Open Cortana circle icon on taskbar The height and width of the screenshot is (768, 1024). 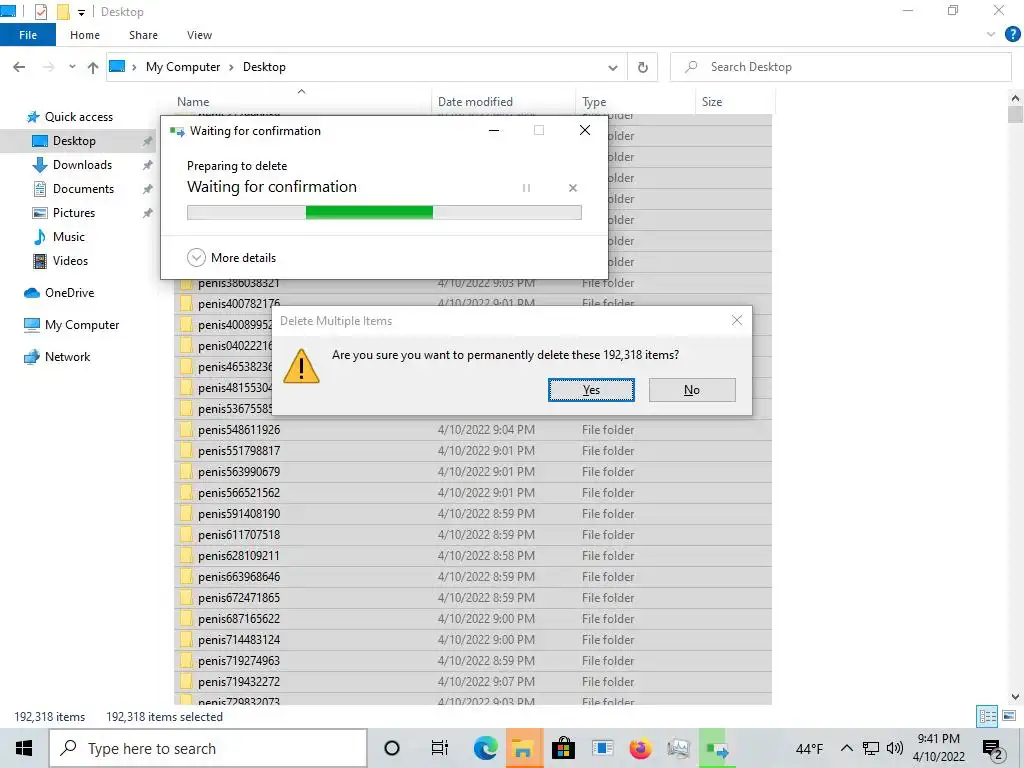pos(392,748)
